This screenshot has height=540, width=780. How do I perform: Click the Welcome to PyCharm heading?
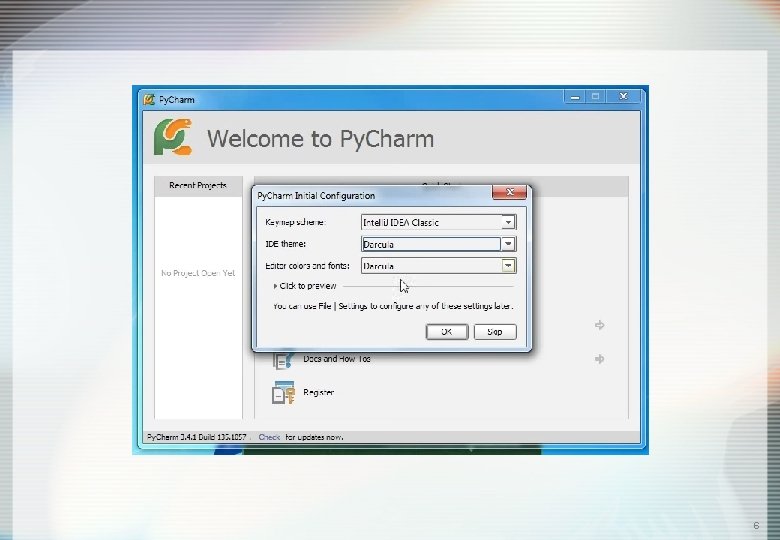pos(321,139)
